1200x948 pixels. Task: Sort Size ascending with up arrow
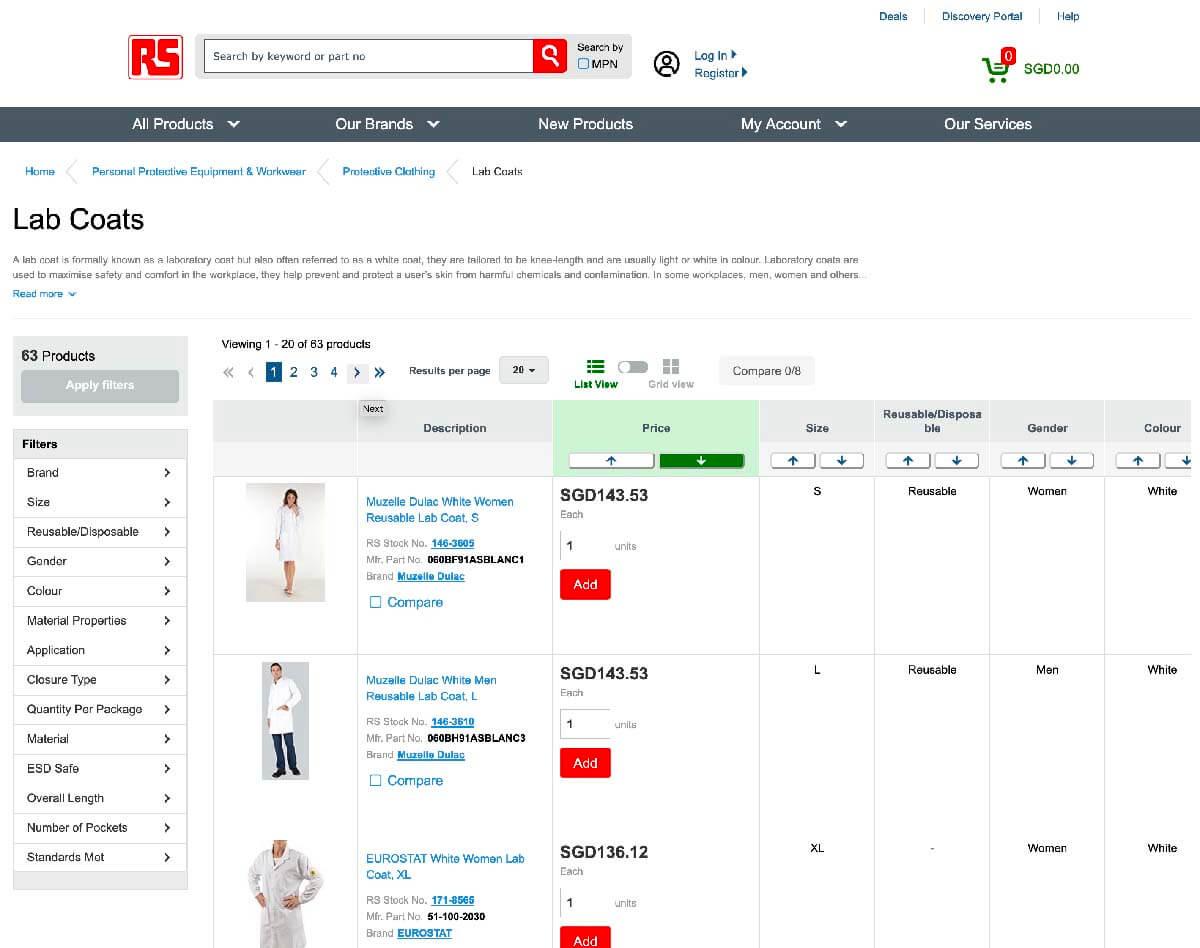[793, 461]
